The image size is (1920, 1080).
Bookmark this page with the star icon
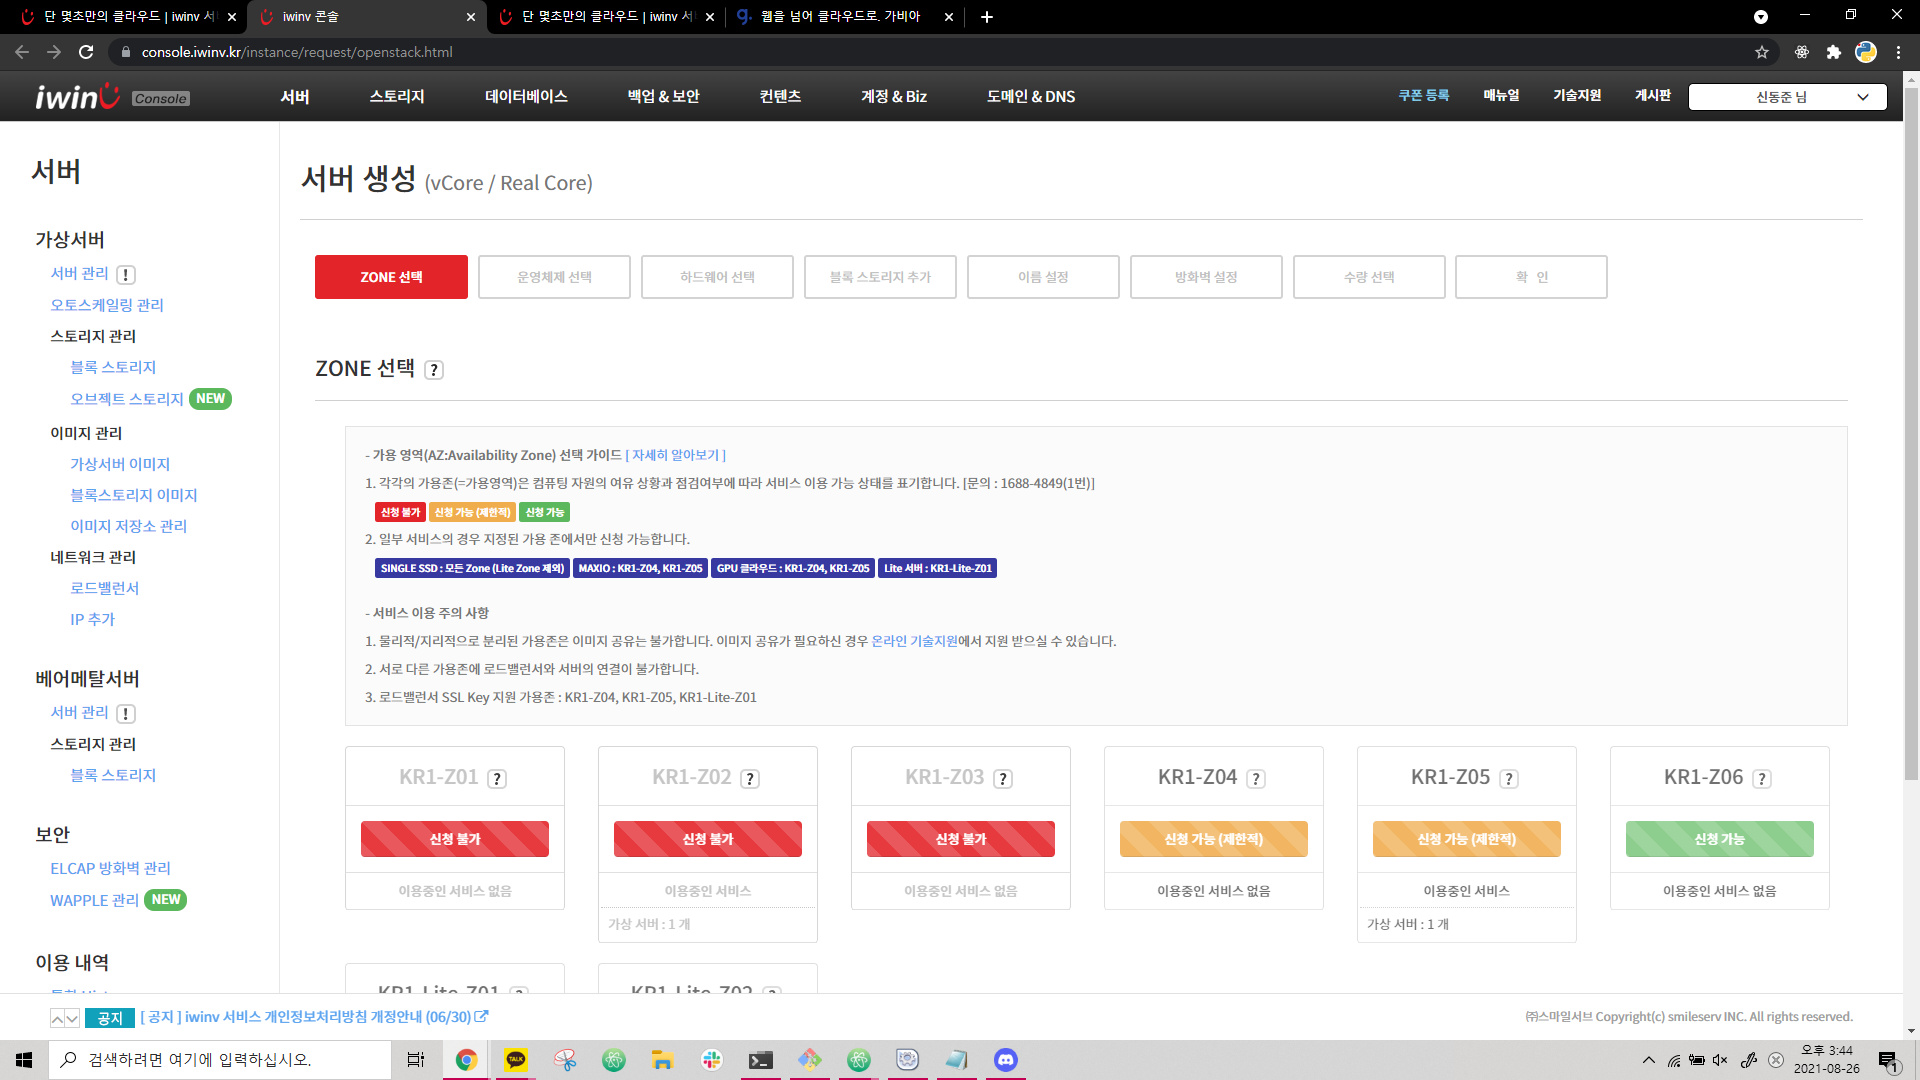pyautogui.click(x=1762, y=52)
